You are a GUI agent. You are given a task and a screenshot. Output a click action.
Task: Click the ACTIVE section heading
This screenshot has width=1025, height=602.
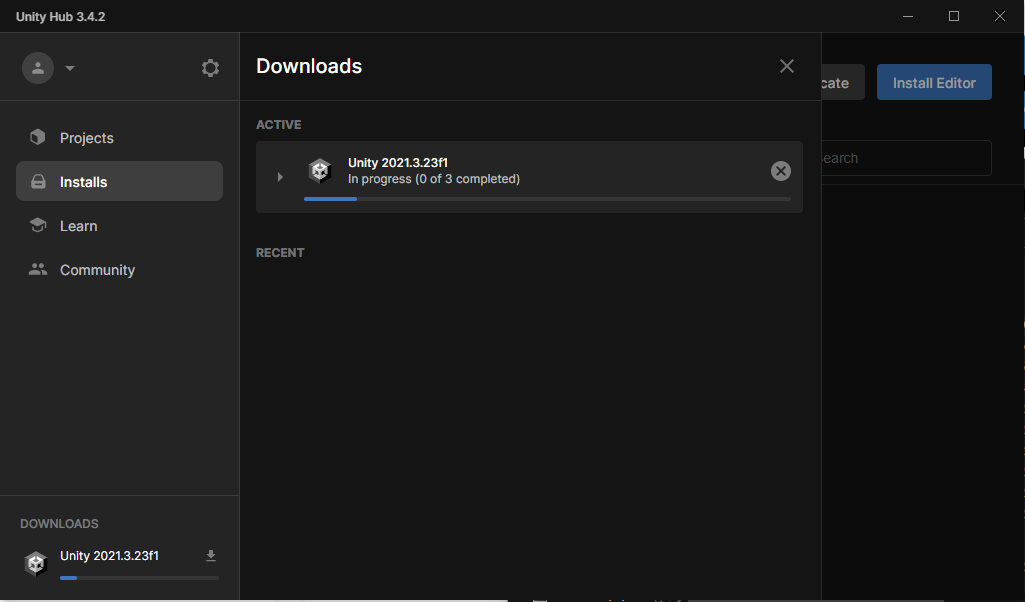[278, 125]
